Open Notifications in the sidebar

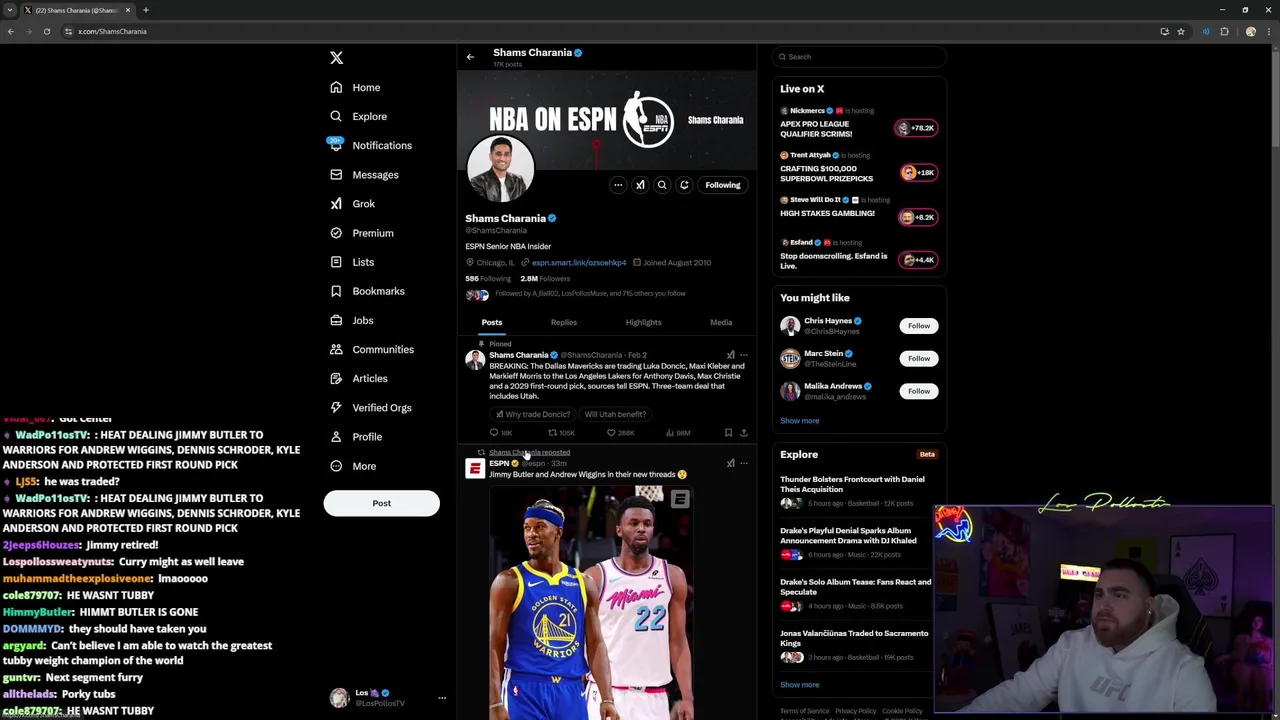tap(370, 146)
